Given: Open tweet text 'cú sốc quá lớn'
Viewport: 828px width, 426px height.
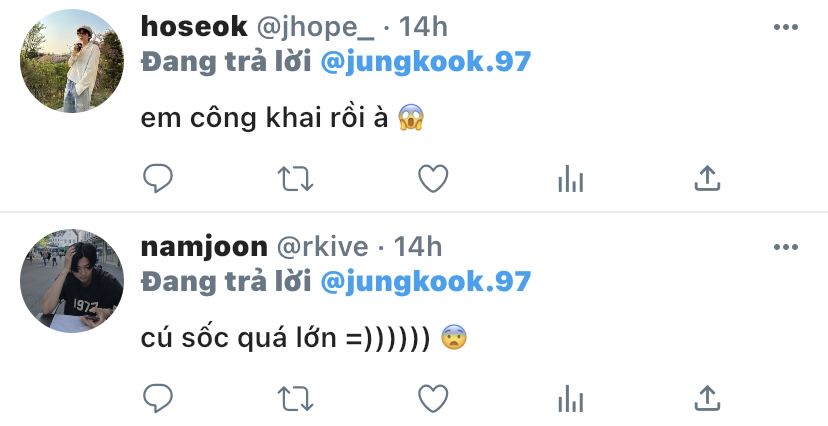Looking at the screenshot, I should point(238,338).
